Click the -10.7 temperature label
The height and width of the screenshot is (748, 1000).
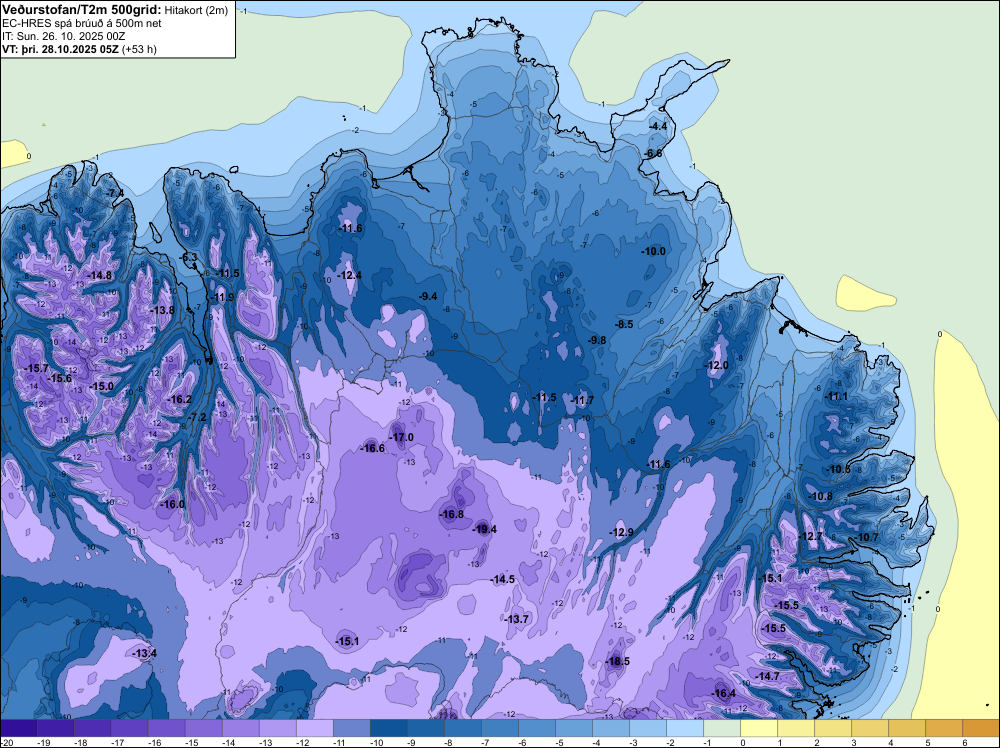tap(866, 538)
